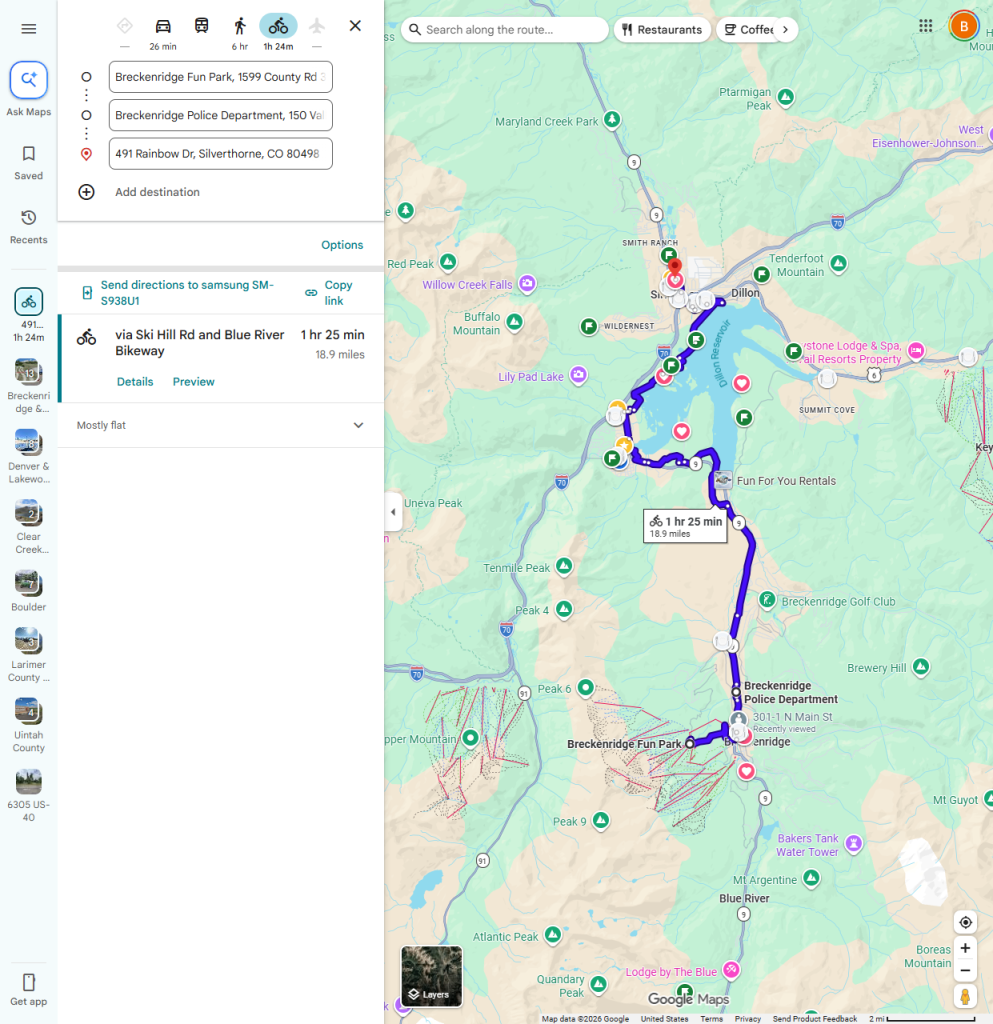Image resolution: width=993 pixels, height=1024 pixels.
Task: Click Willow Creek Falls marker
Action: click(x=527, y=283)
